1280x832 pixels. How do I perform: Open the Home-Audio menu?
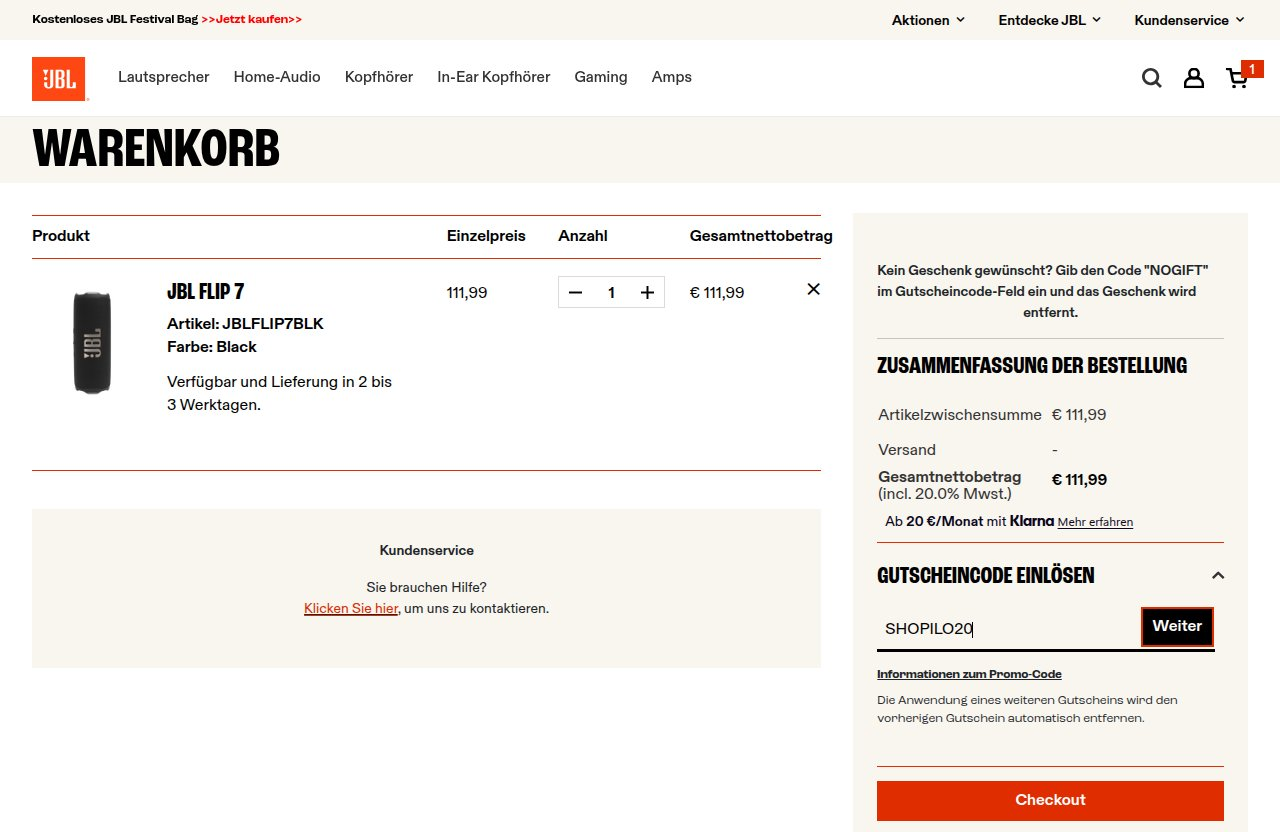277,77
